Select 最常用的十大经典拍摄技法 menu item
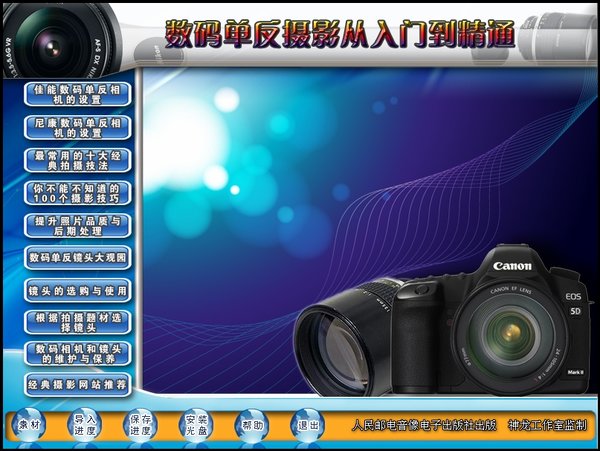 point(78,161)
